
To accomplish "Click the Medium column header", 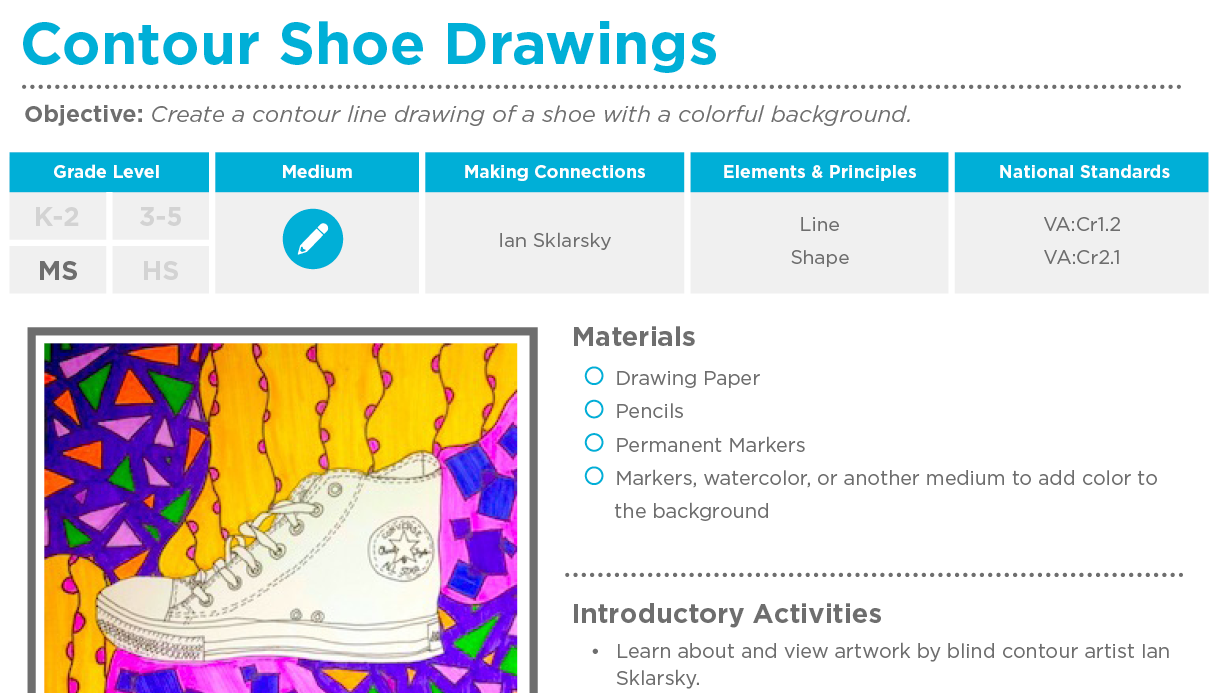I will coord(317,172).
